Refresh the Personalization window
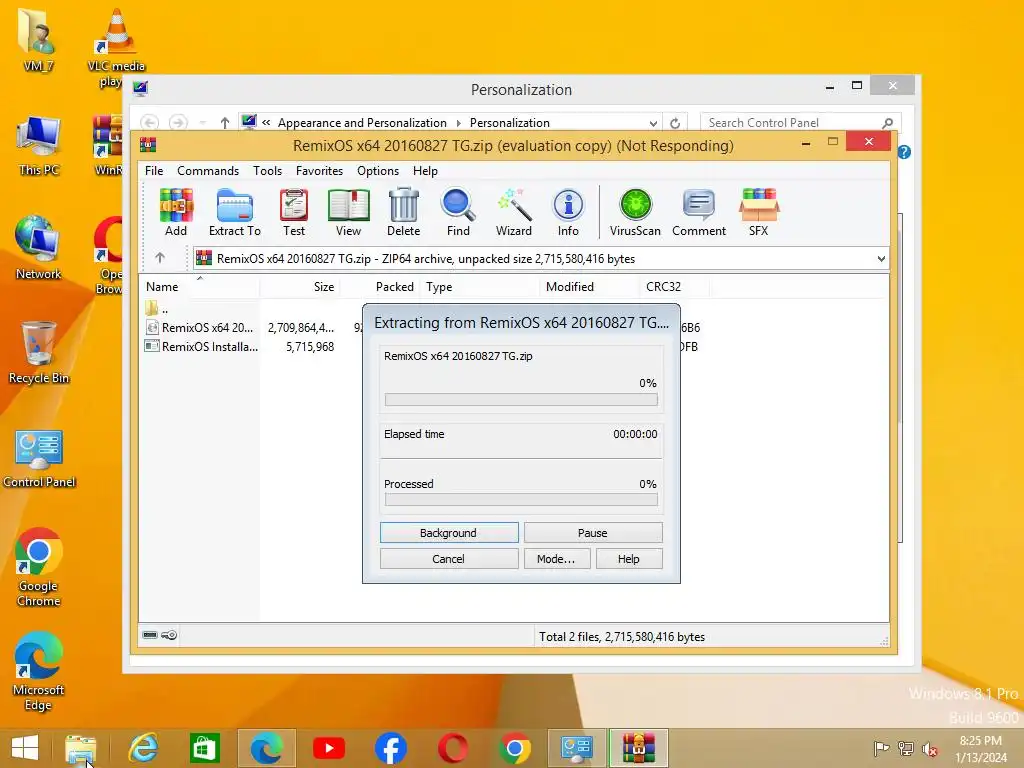The width and height of the screenshot is (1024, 768). click(x=675, y=123)
